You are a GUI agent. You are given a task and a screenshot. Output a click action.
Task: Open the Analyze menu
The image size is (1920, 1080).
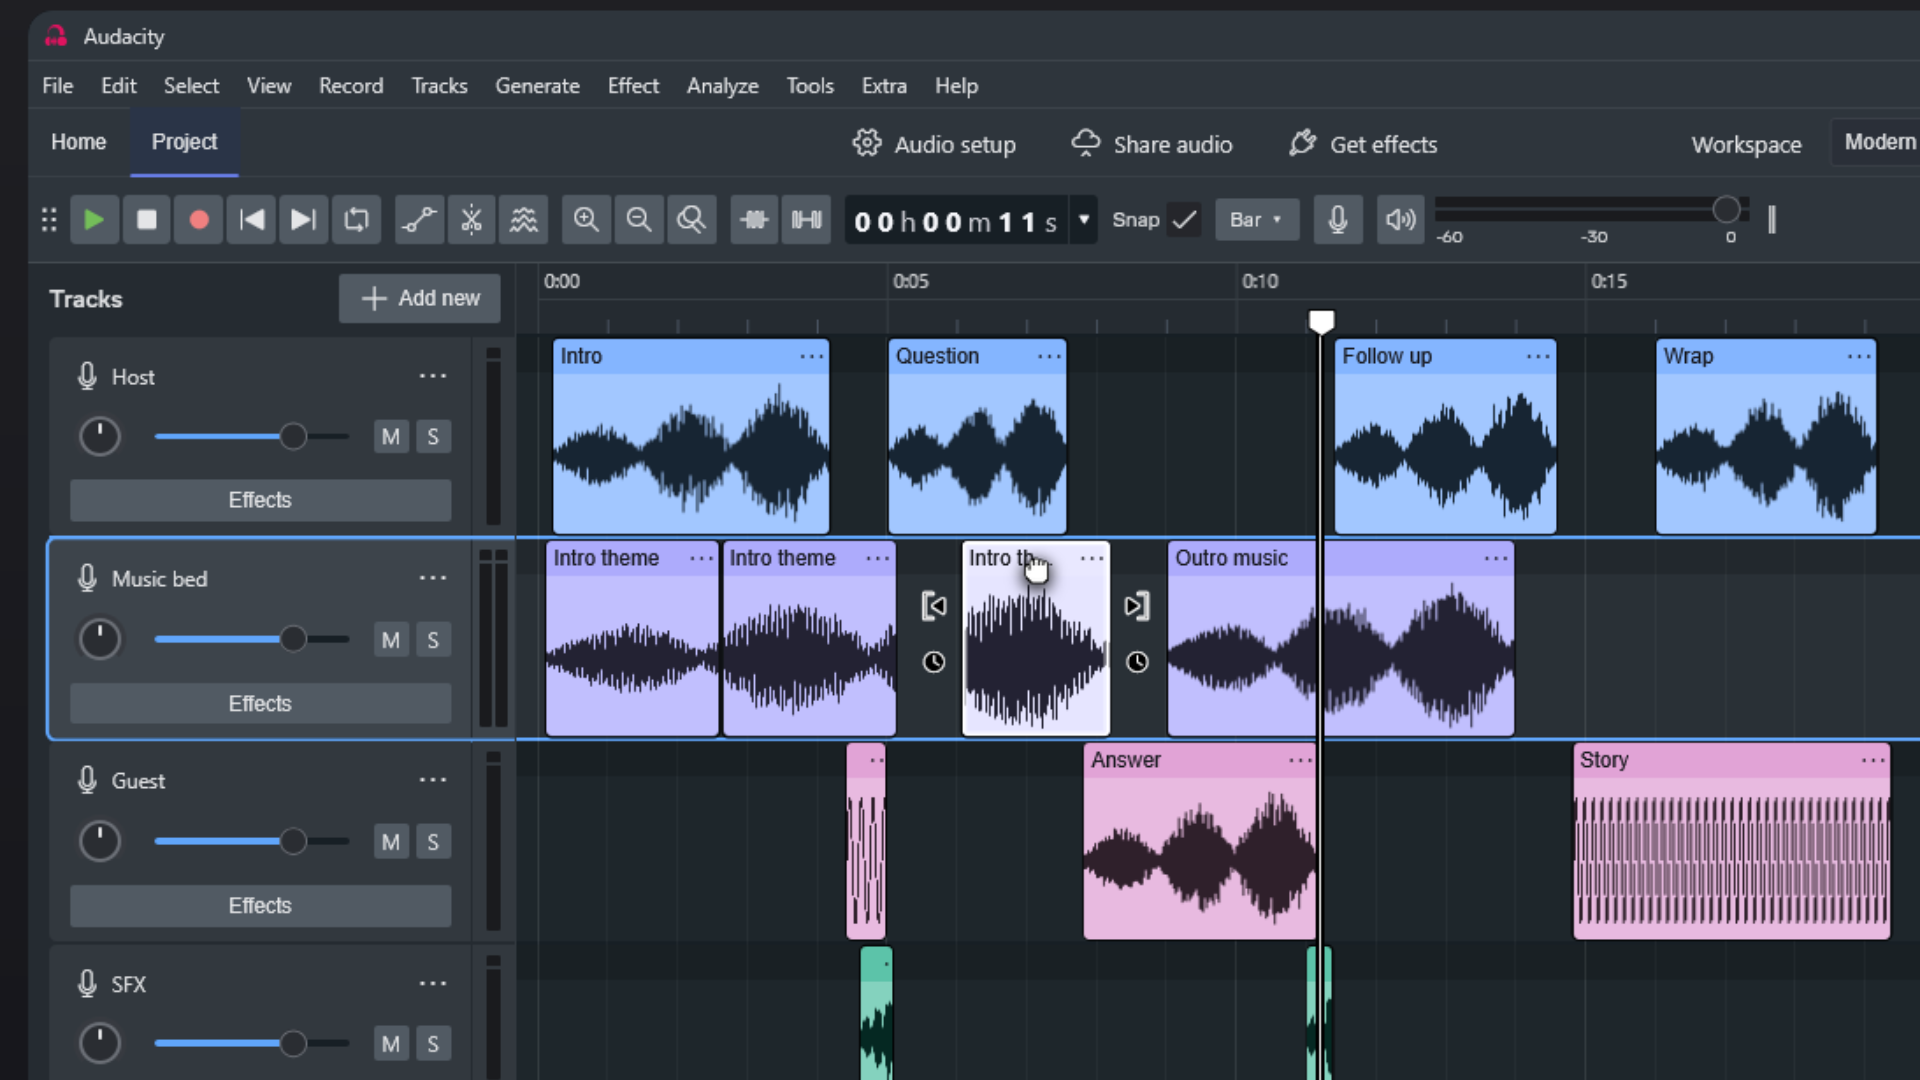722,86
